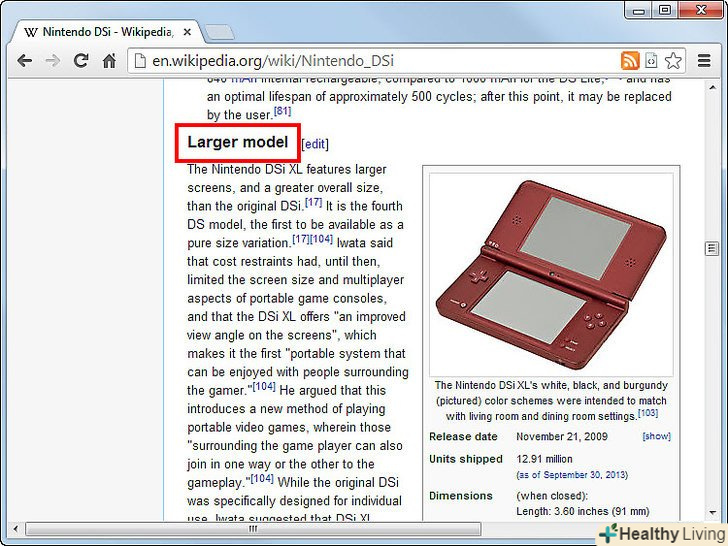Click the November 21, 2009 date value
The width and height of the screenshot is (728, 546).
[562, 436]
